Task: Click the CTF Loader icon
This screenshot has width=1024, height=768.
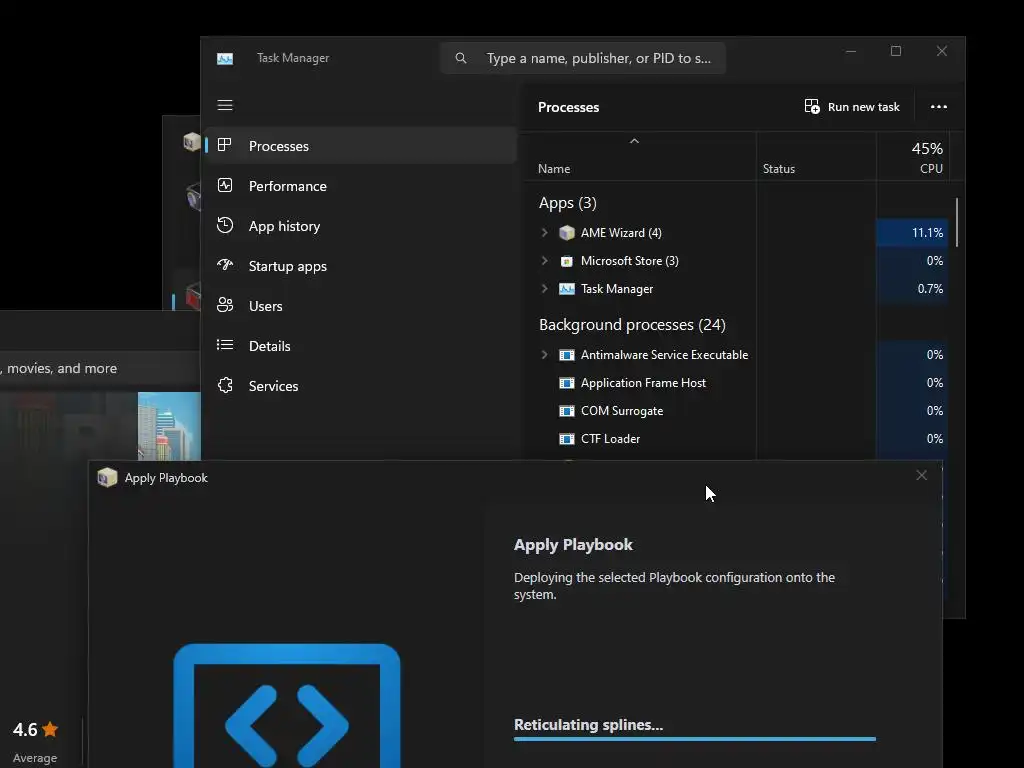Action: tap(567, 440)
